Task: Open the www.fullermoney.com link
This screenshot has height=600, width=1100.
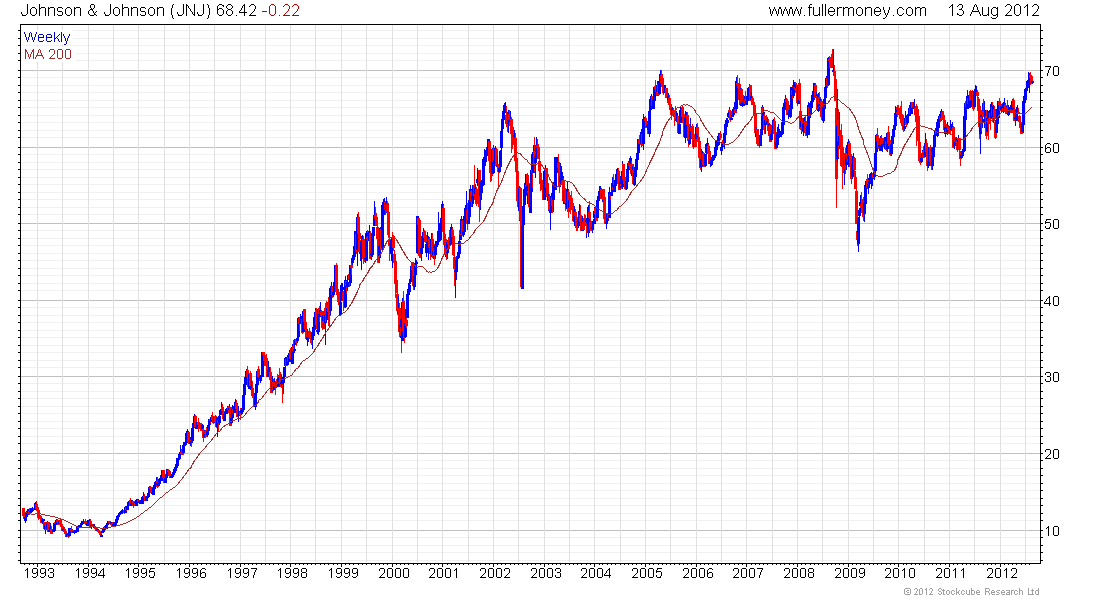Action: [x=847, y=11]
